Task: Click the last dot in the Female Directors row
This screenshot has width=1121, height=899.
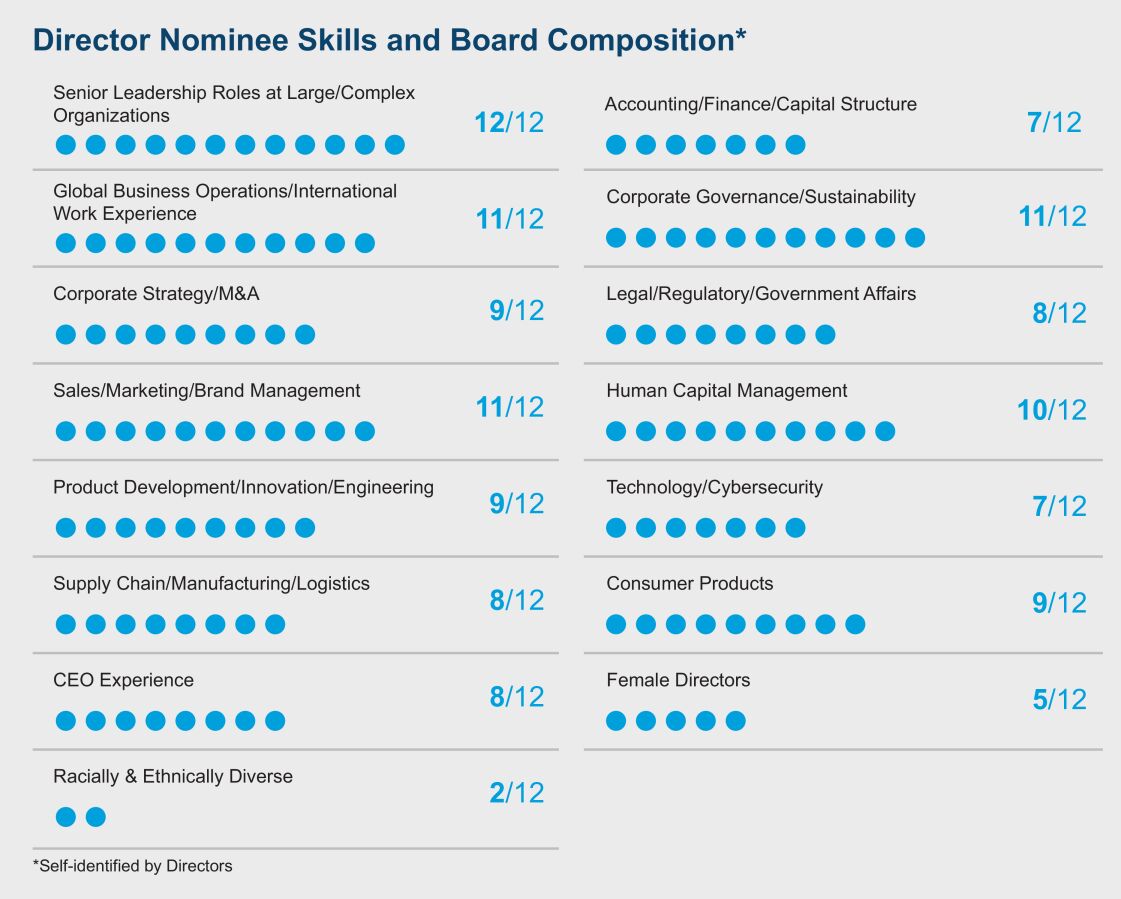Action: 736,721
